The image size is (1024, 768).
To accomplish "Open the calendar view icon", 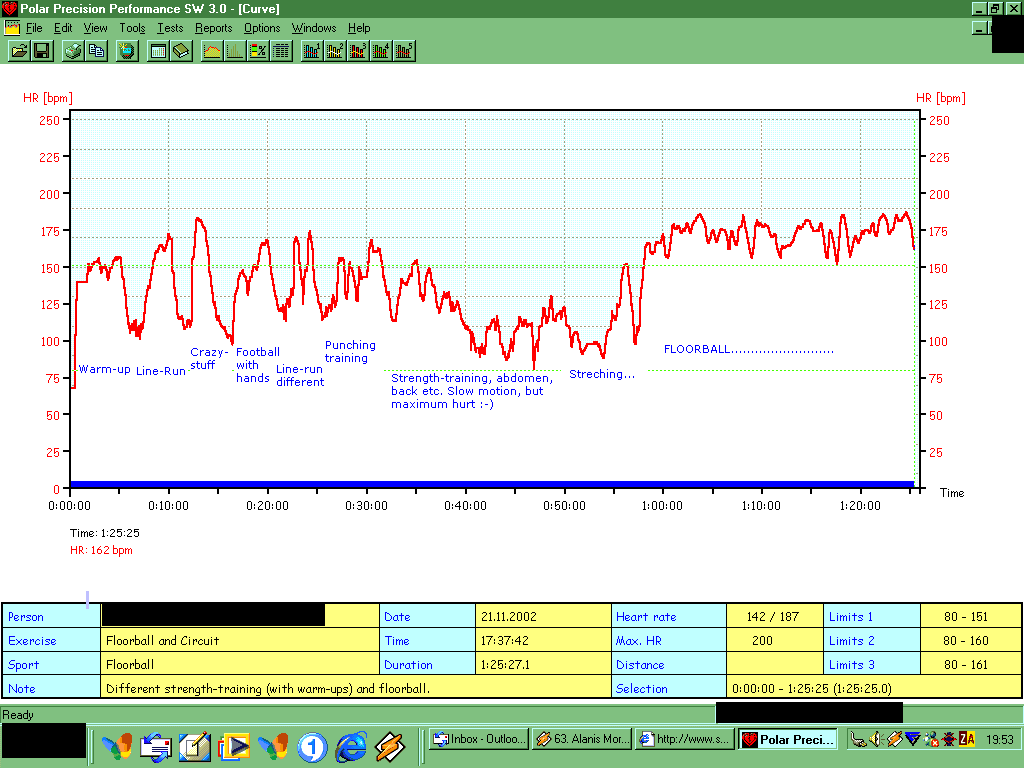I will (157, 51).
